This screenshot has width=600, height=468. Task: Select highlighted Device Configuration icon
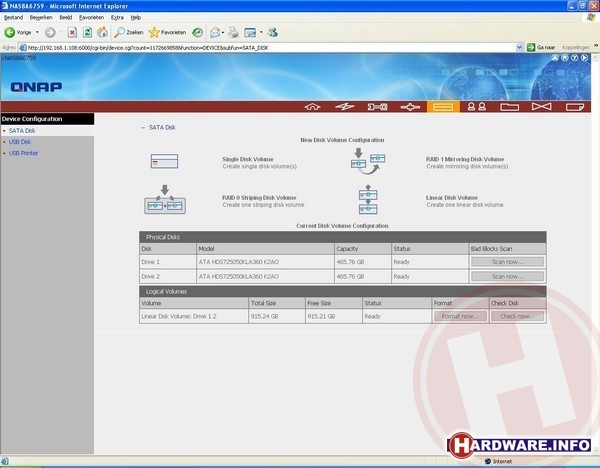click(443, 107)
